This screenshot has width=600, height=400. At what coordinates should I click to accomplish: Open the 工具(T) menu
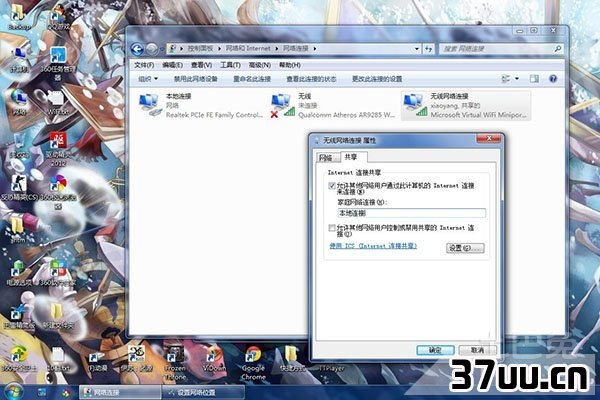[x=230, y=65]
